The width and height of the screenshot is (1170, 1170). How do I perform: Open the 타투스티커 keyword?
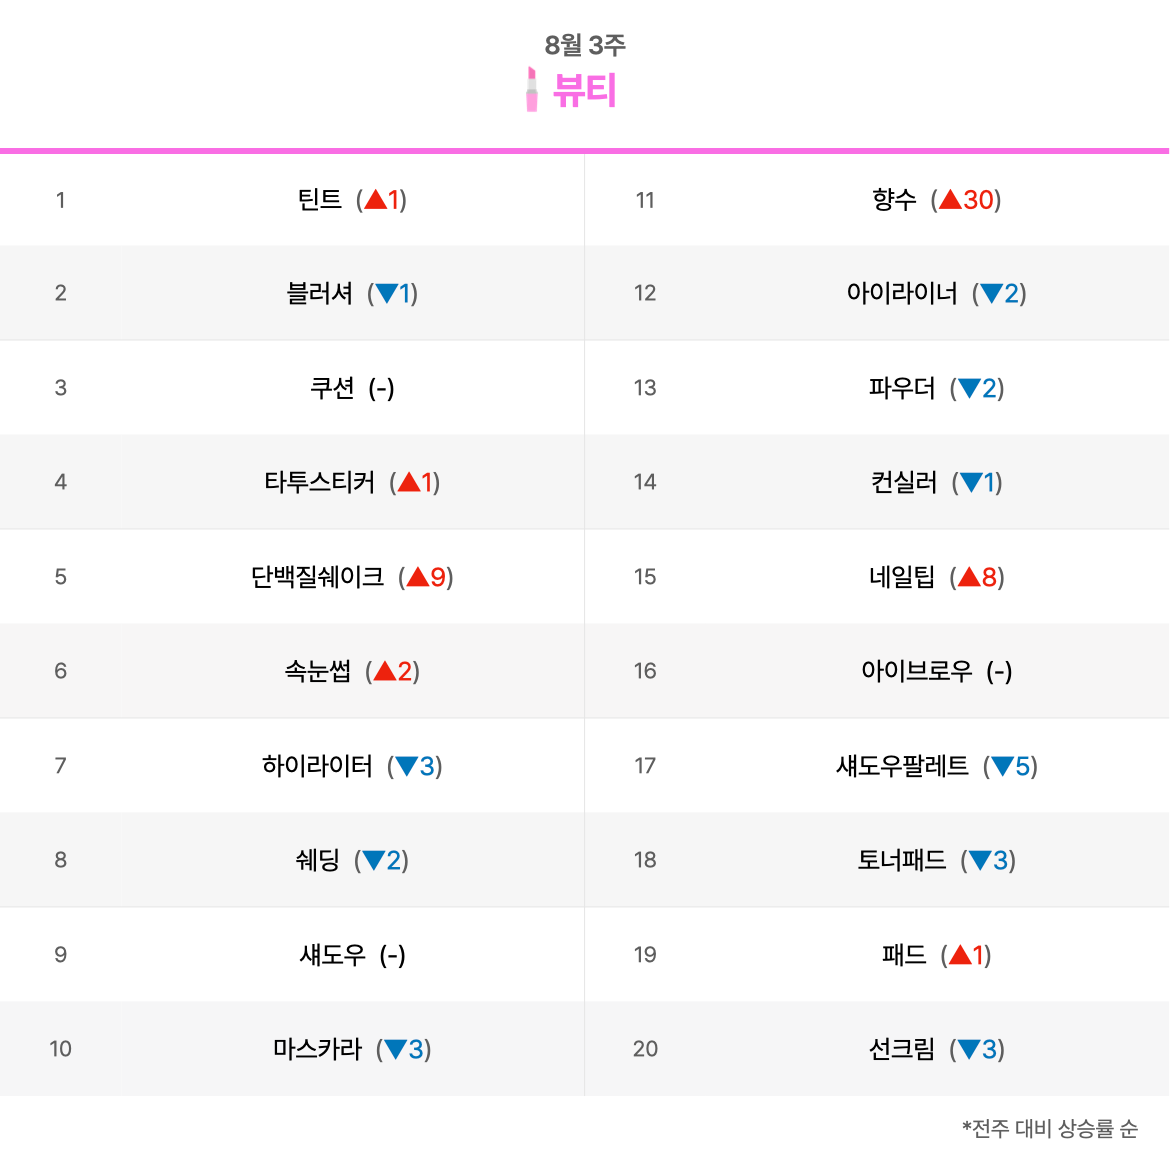pos(319,482)
